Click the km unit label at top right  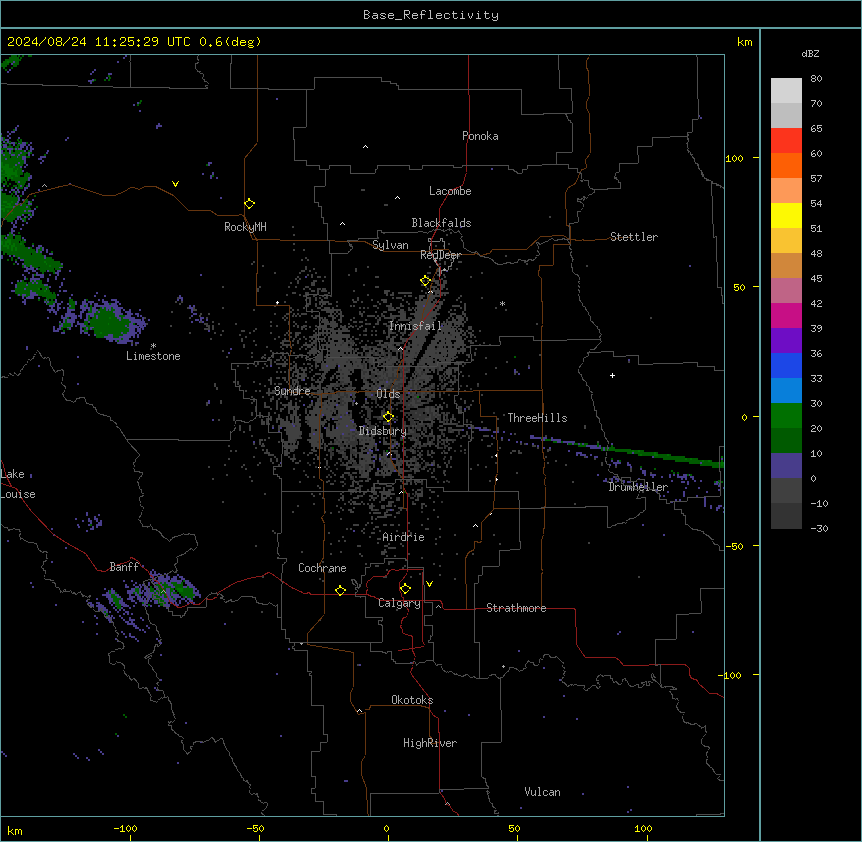click(744, 42)
